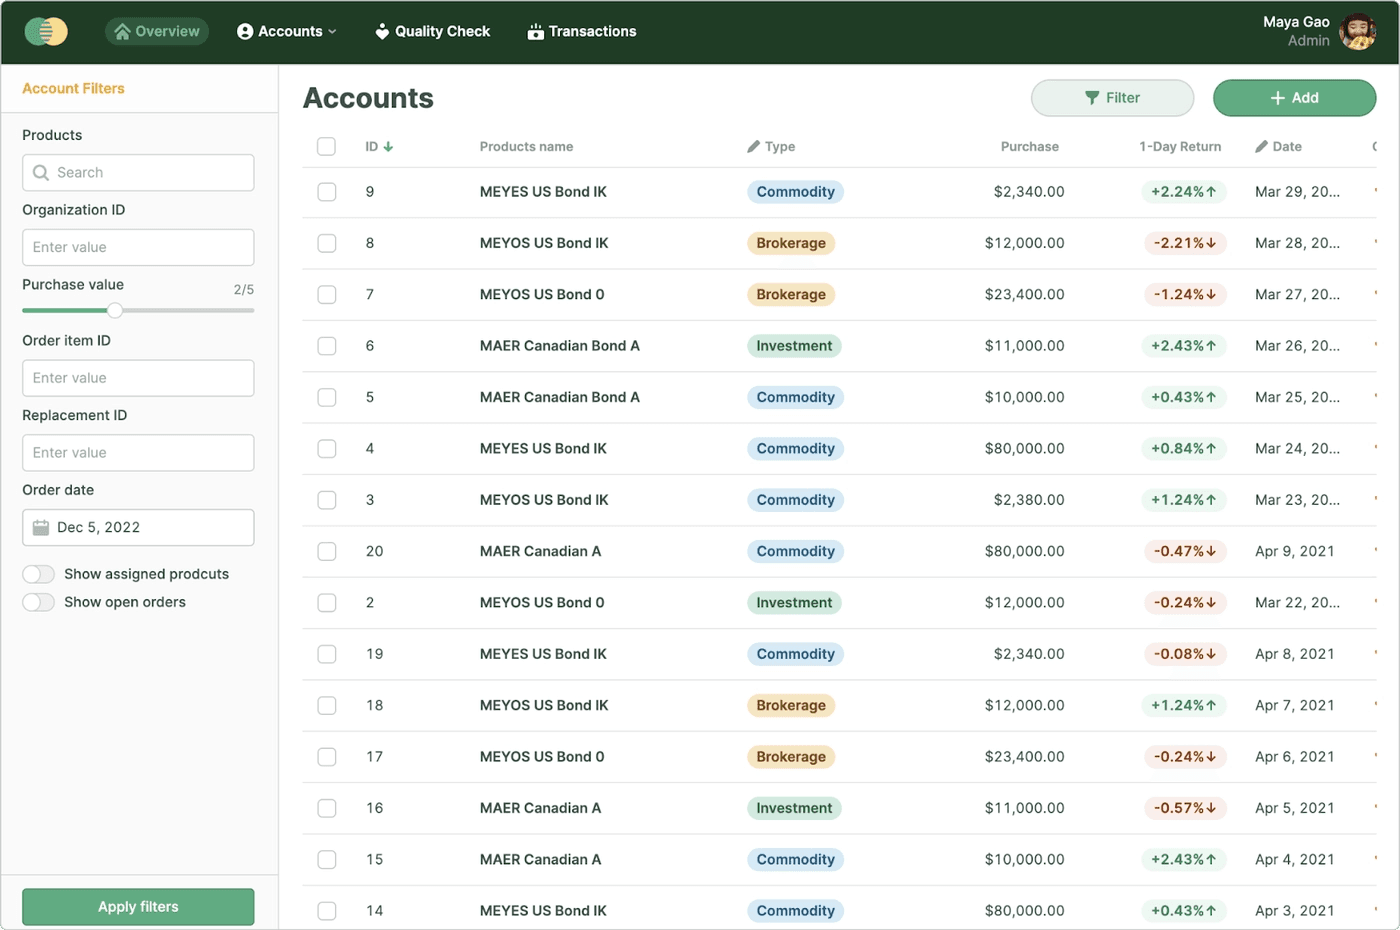
Task: Open the Order date picker showing Dec 5, 2022
Action: (x=138, y=528)
